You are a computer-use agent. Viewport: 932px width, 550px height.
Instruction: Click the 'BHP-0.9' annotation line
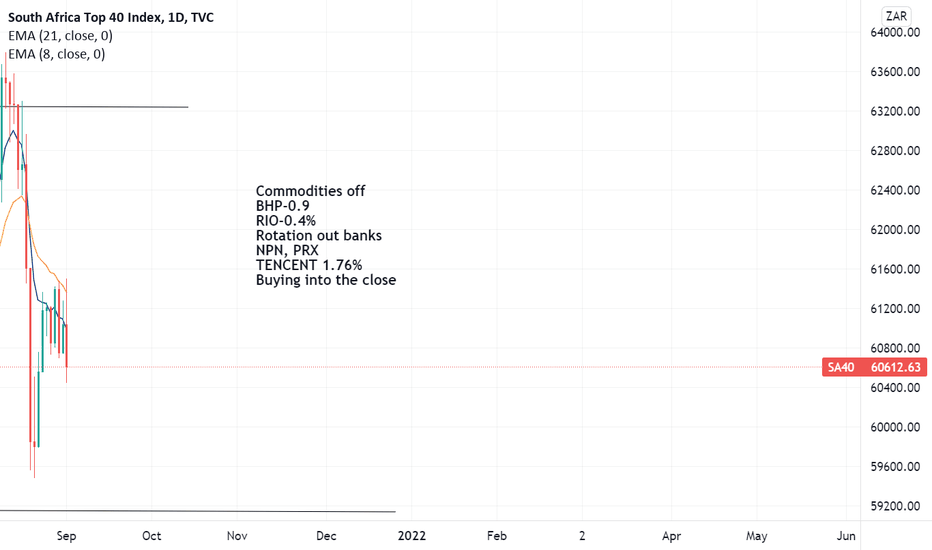point(282,206)
